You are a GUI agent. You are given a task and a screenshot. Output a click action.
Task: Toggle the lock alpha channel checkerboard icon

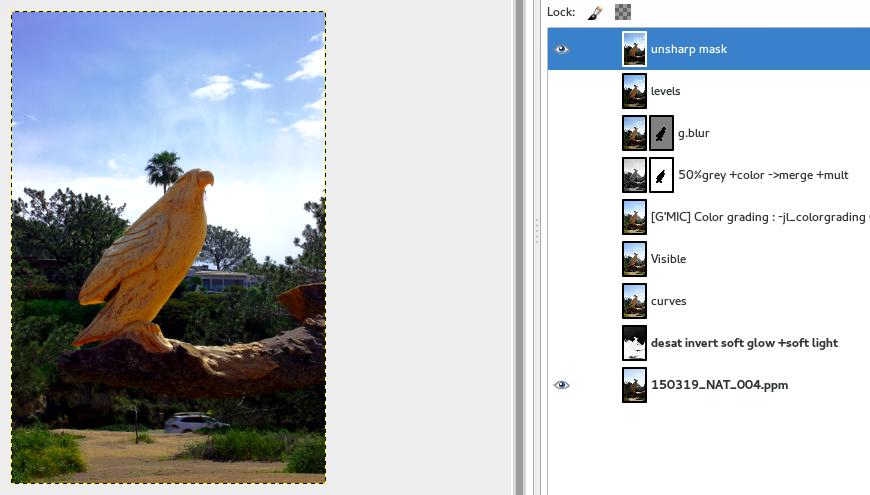coord(623,12)
